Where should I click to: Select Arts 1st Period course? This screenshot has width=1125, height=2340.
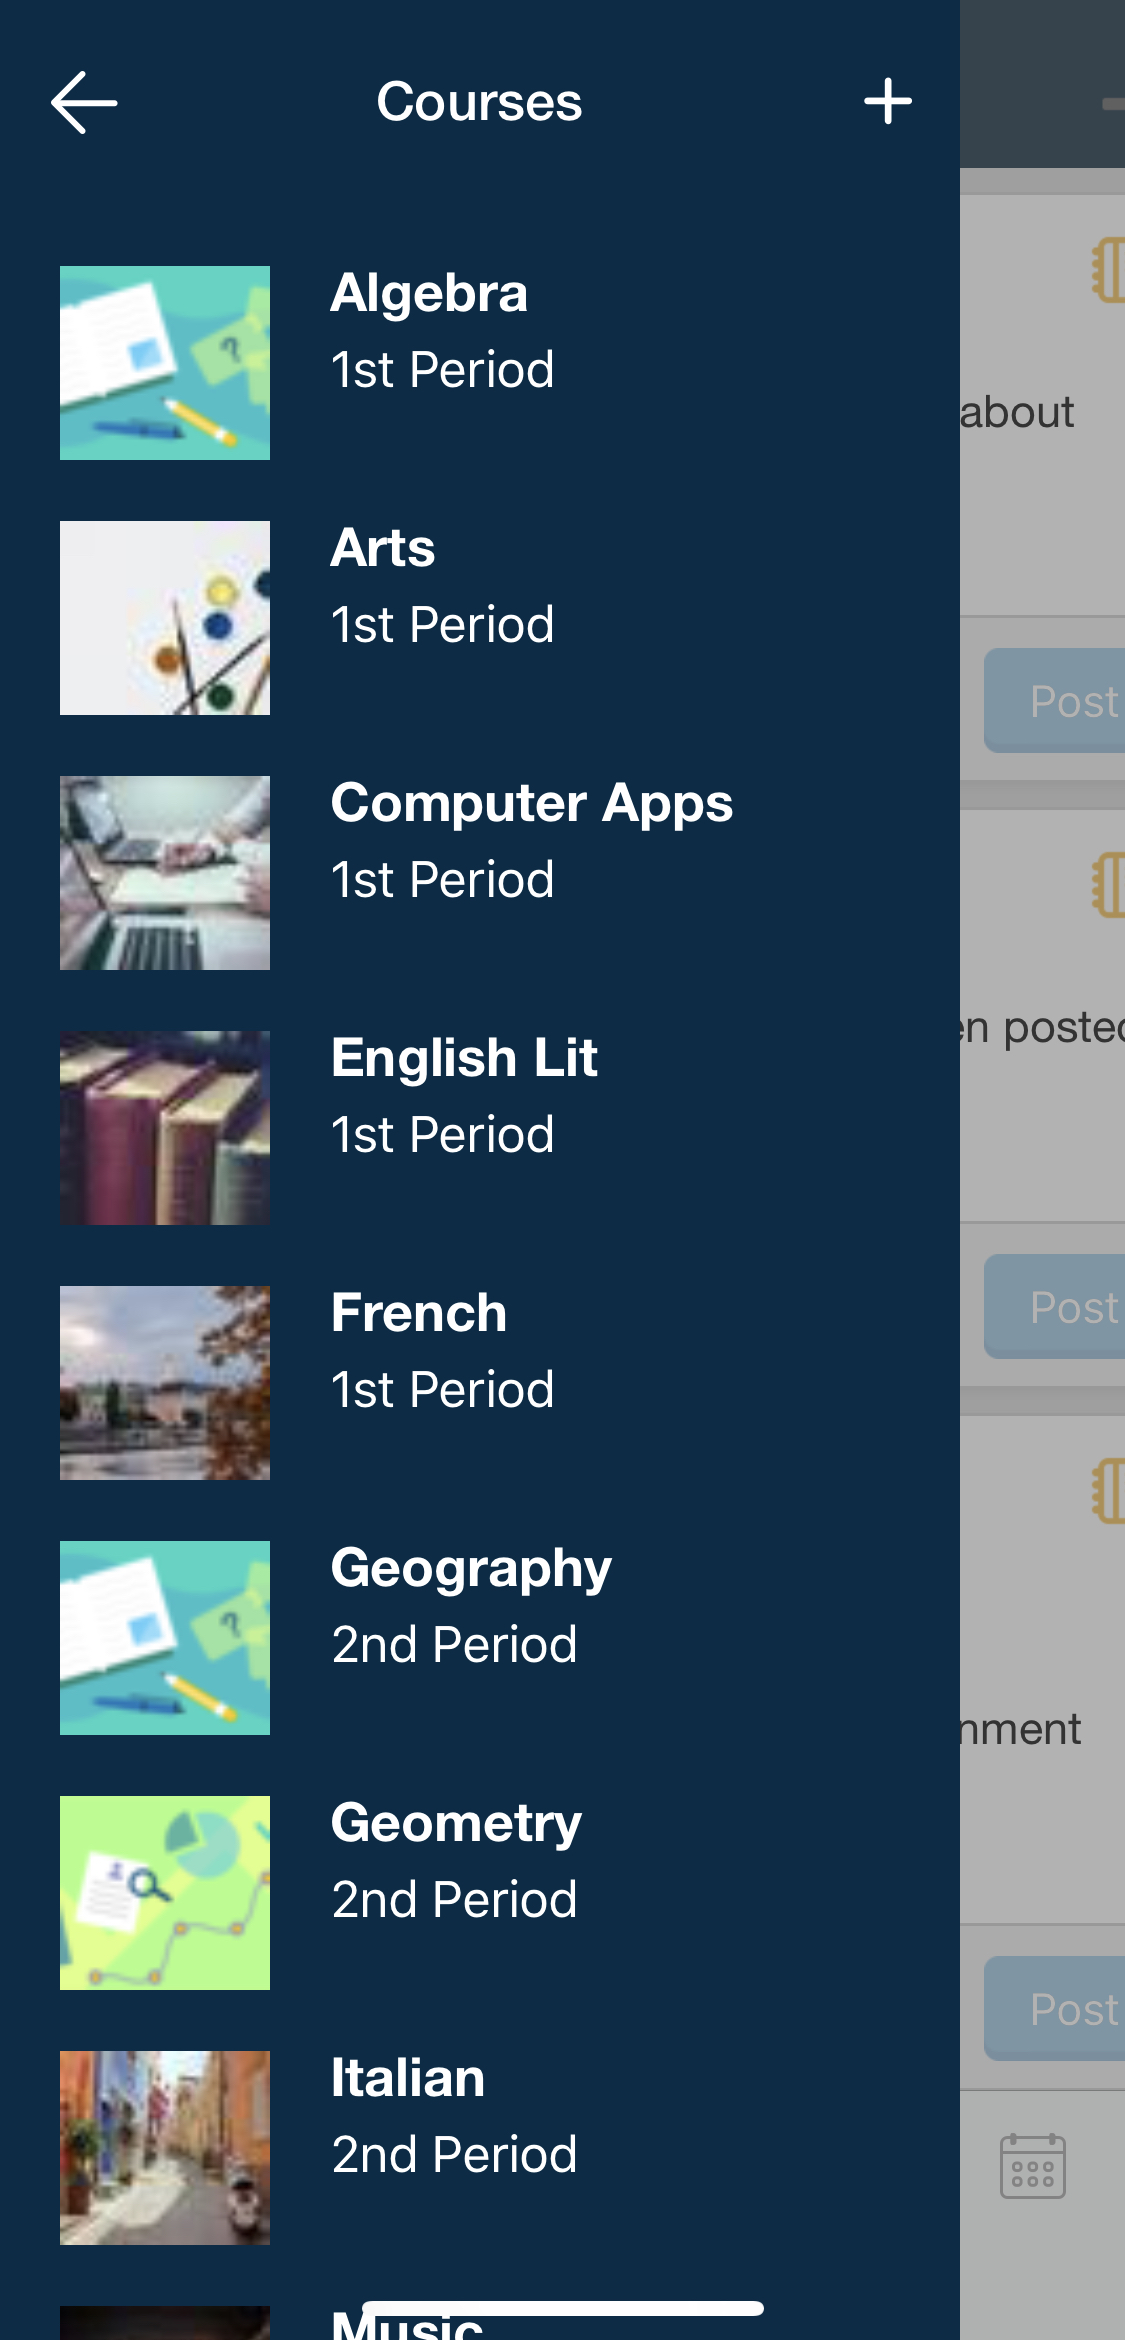pyautogui.click(x=442, y=586)
